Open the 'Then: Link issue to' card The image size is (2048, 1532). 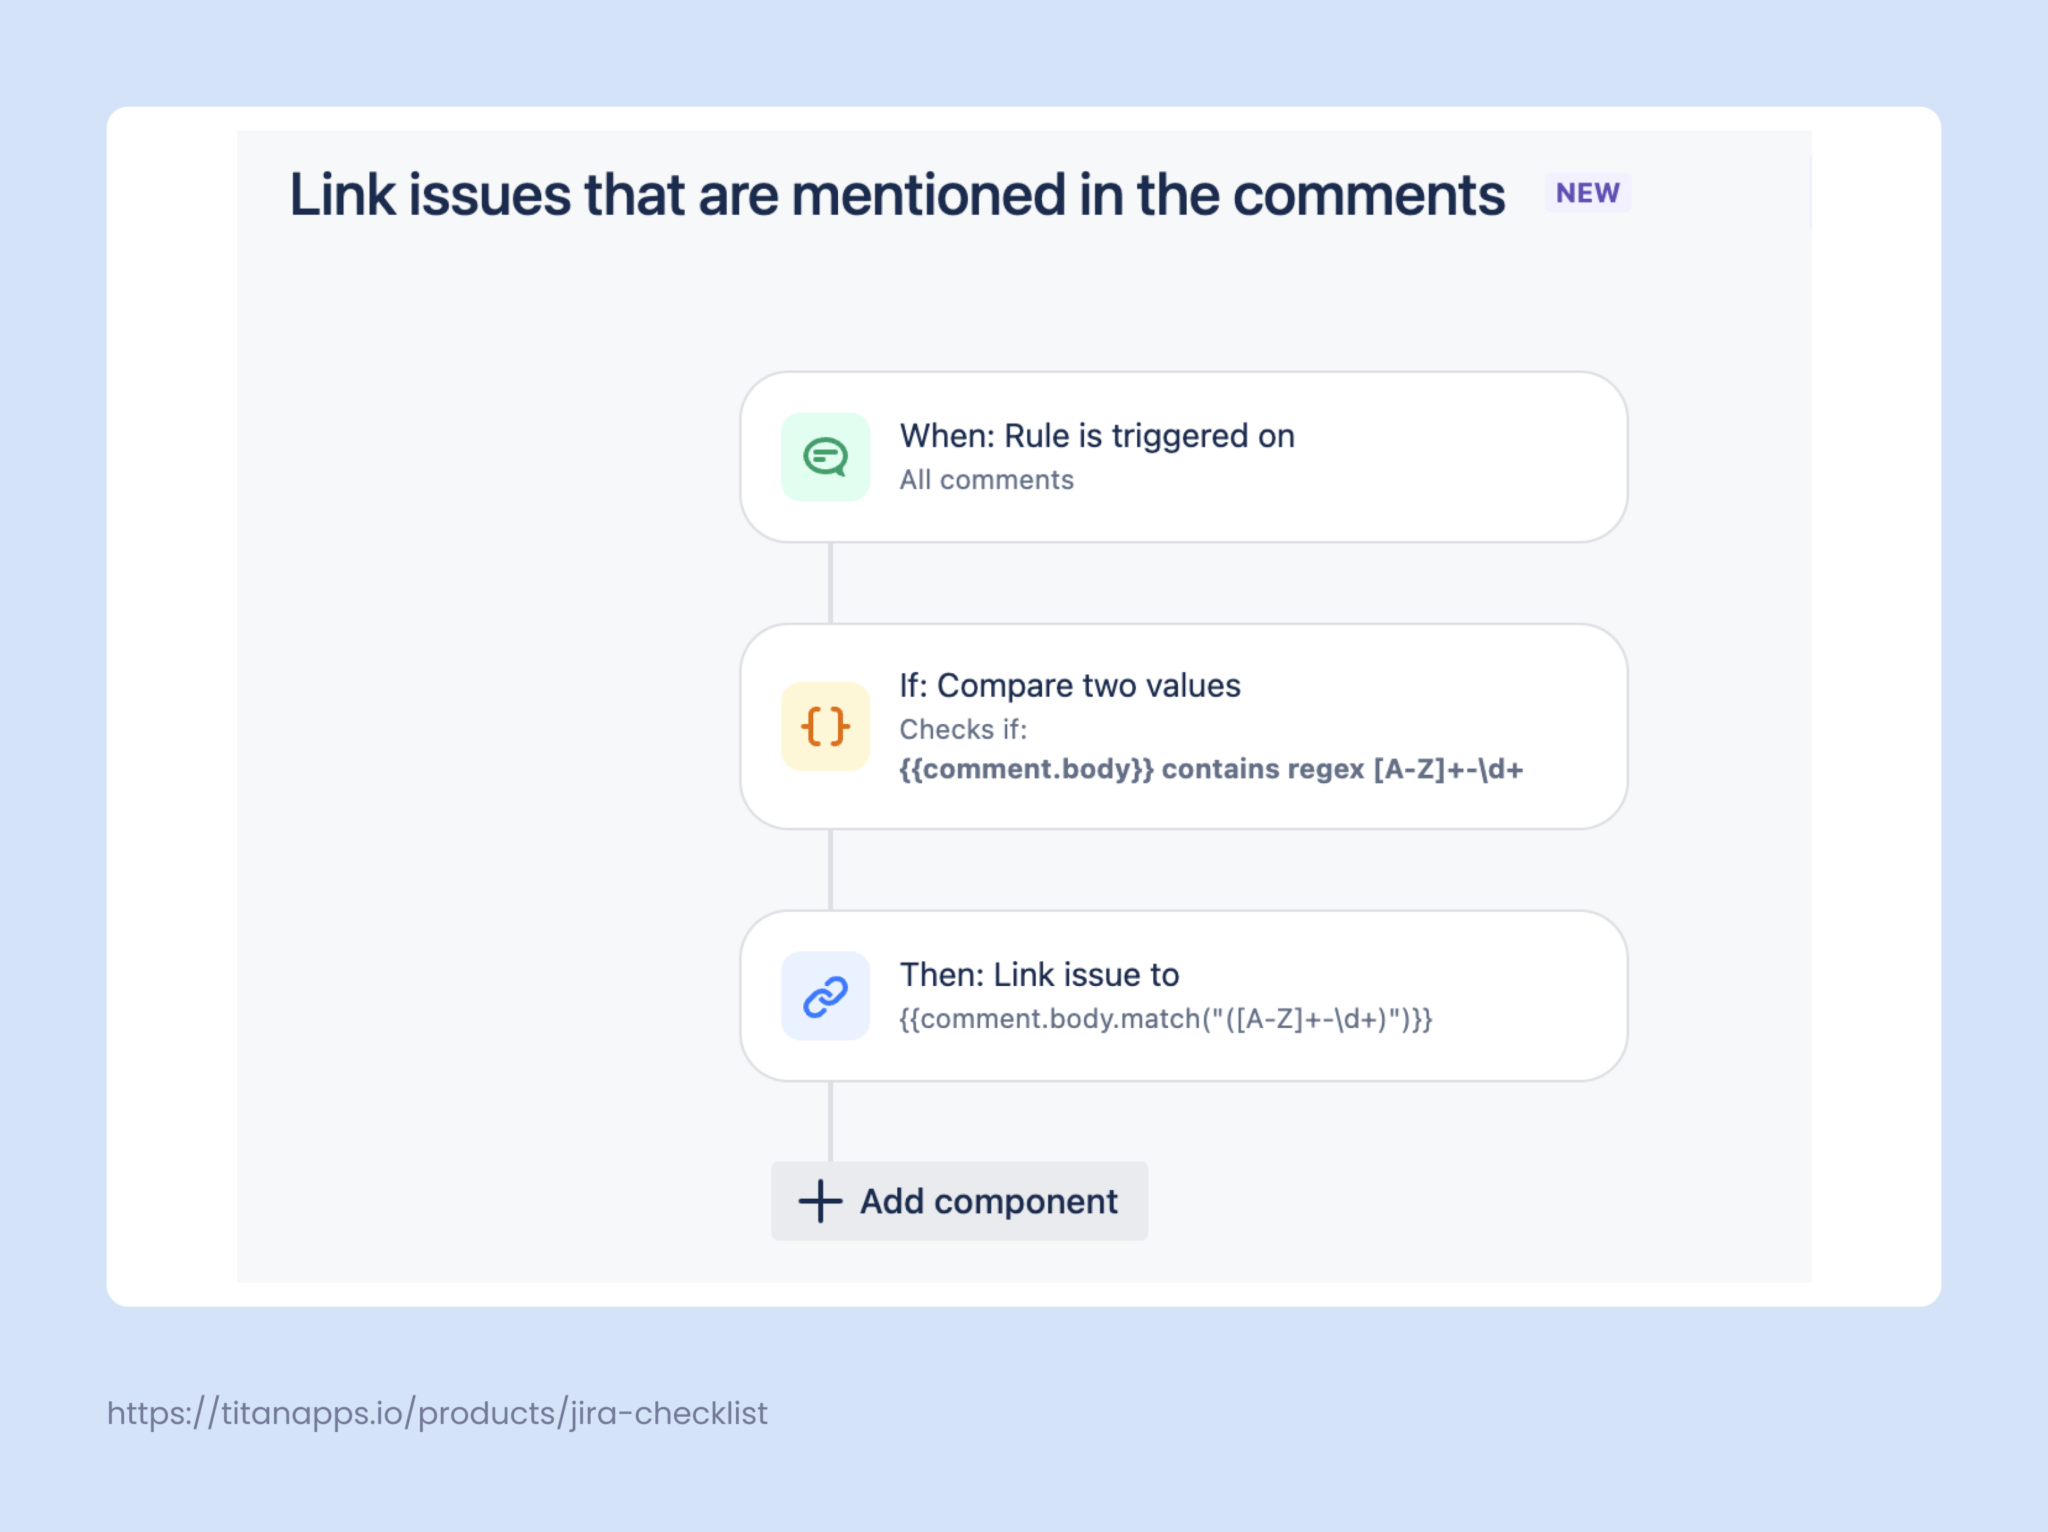[x=1184, y=996]
